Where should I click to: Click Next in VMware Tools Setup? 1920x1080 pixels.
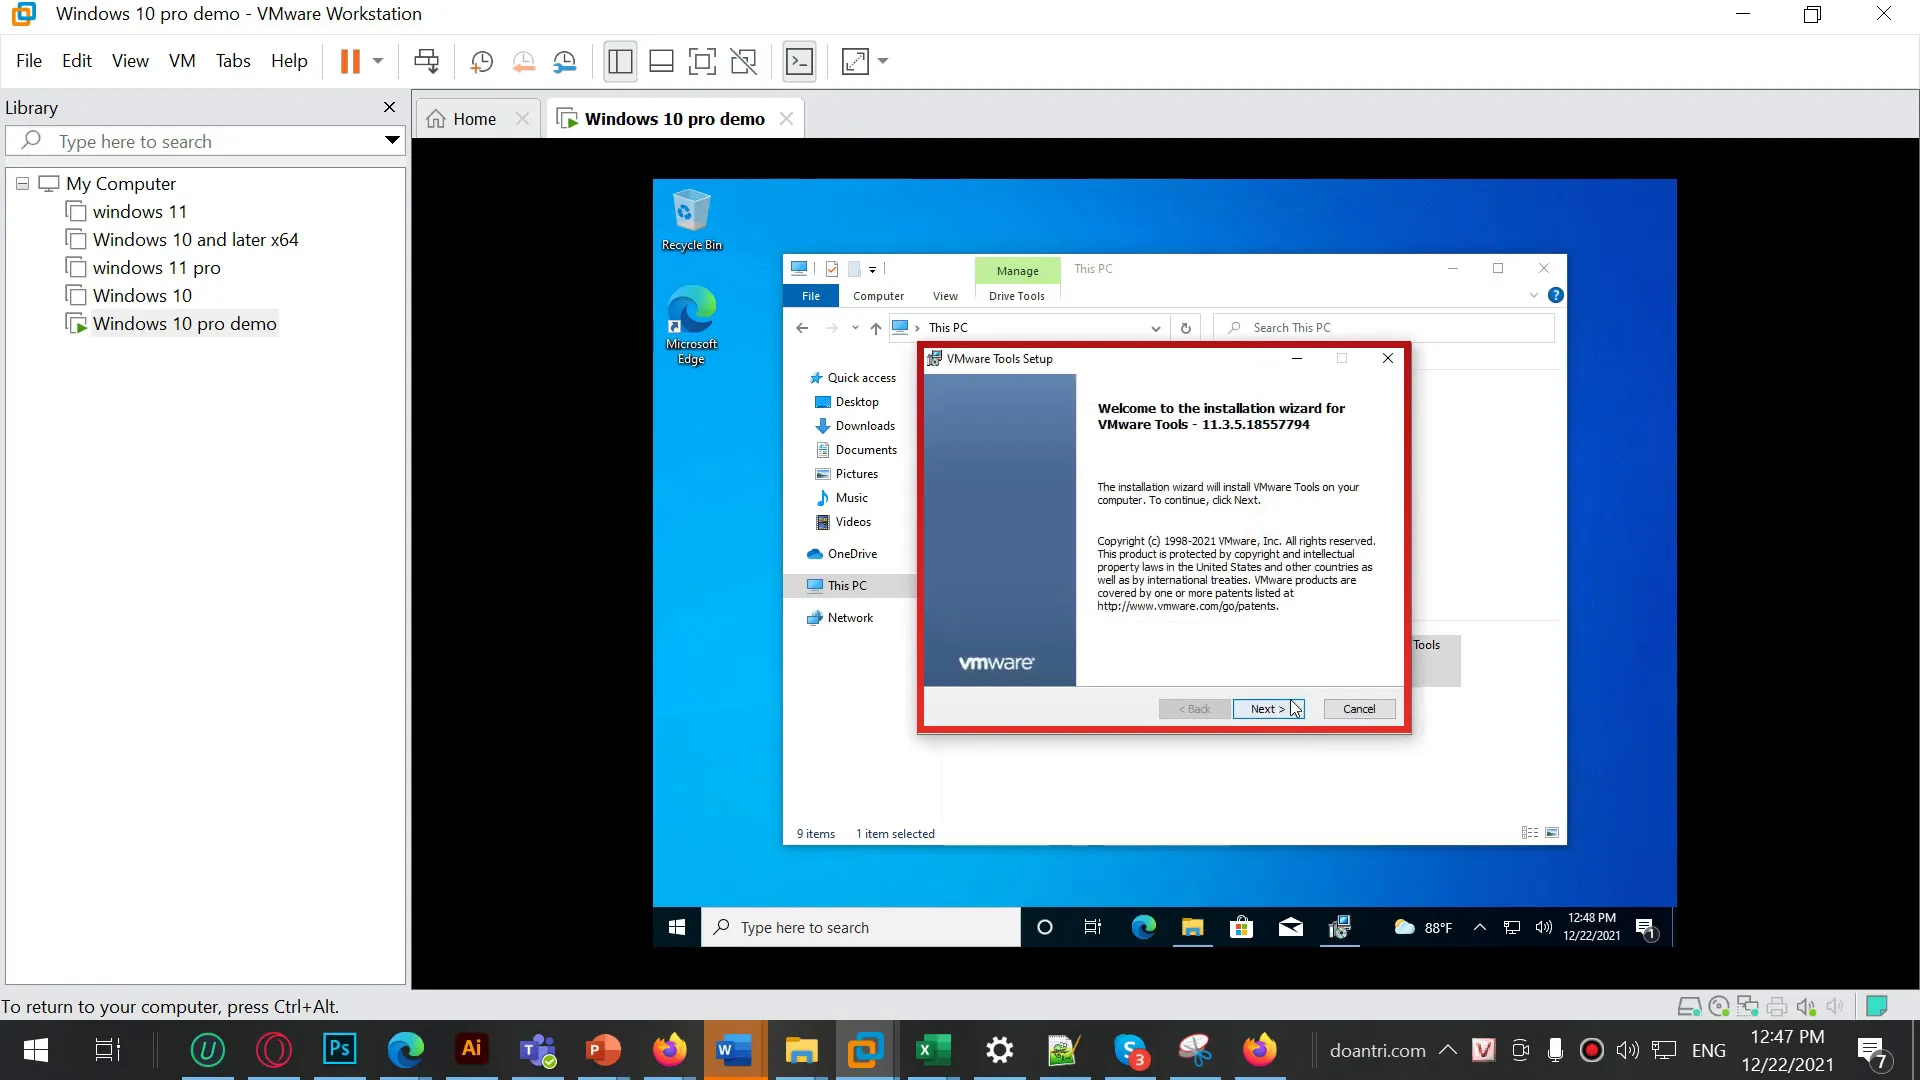(x=1266, y=708)
